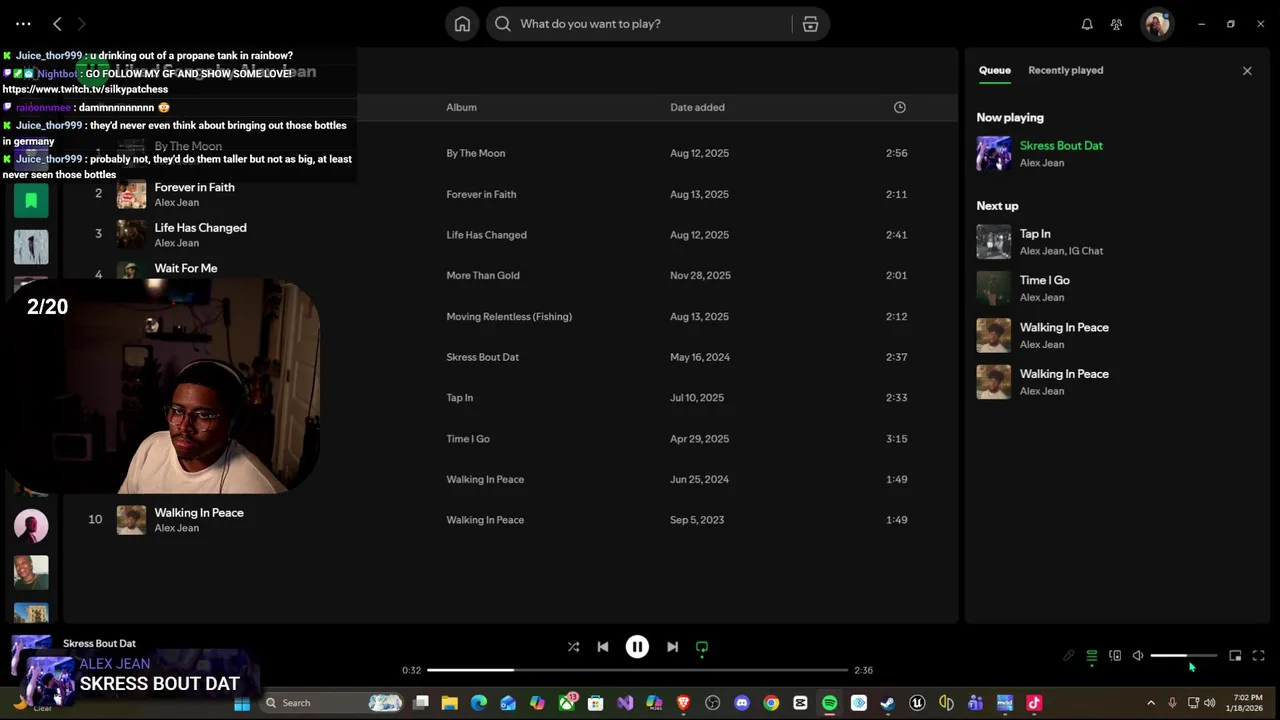This screenshot has height=720, width=1280.
Task: Expand the system tray hidden icons chevron
Action: point(1151,703)
